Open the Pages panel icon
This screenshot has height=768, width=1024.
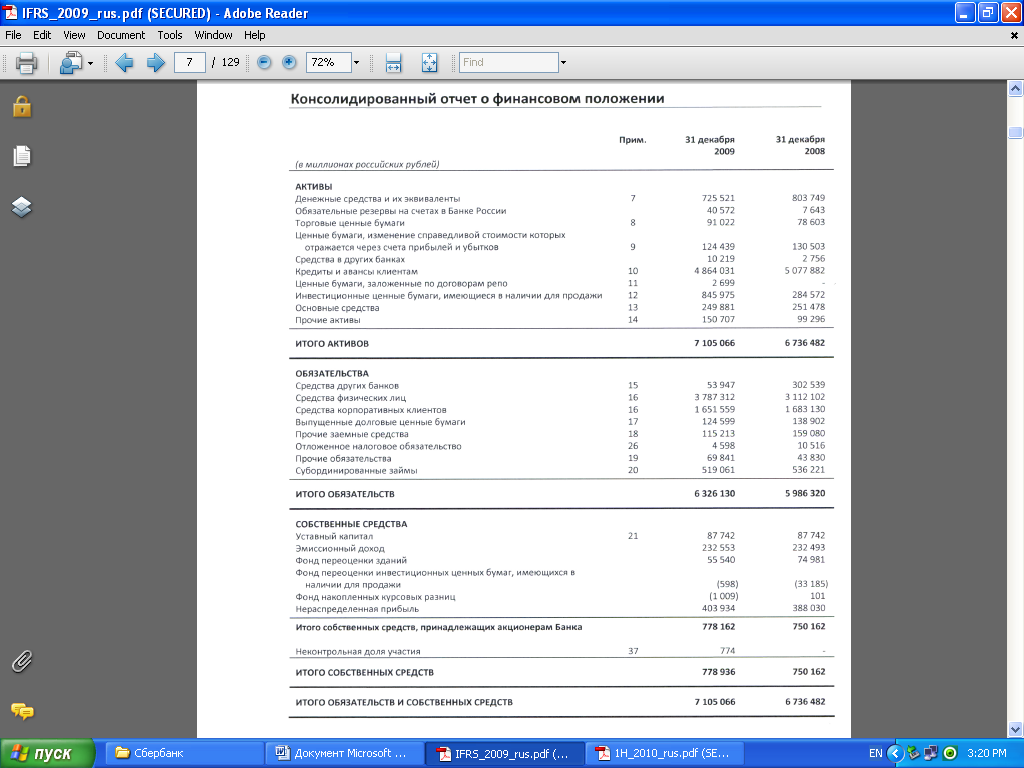click(x=22, y=156)
